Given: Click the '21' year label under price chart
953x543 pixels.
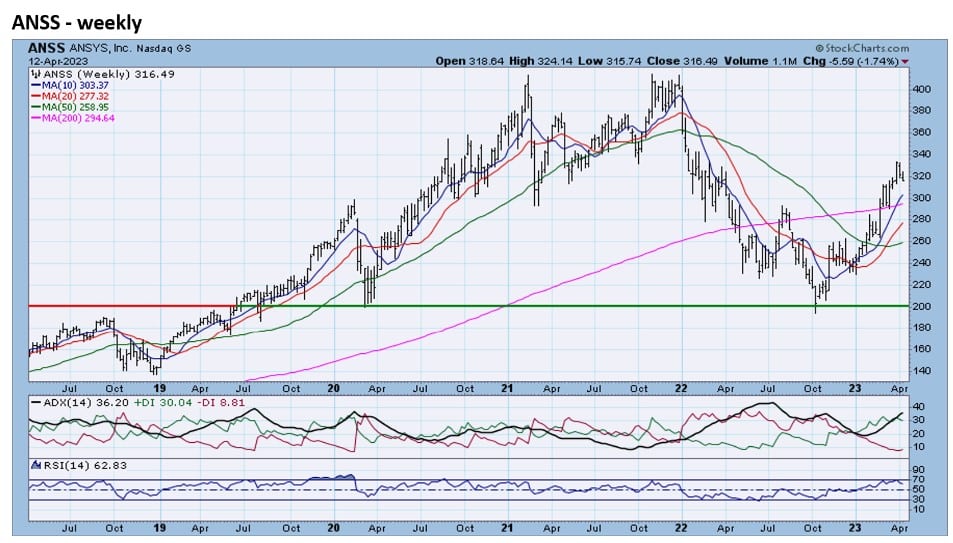Looking at the screenshot, I should pyautogui.click(x=507, y=389).
